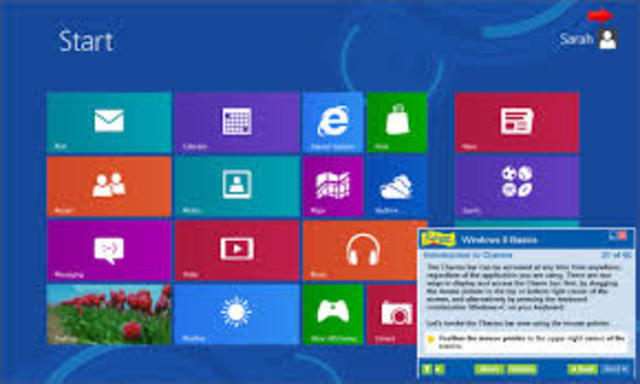The height and width of the screenshot is (384, 640).
Task: Click the Sarah user account picture
Action: [608, 40]
